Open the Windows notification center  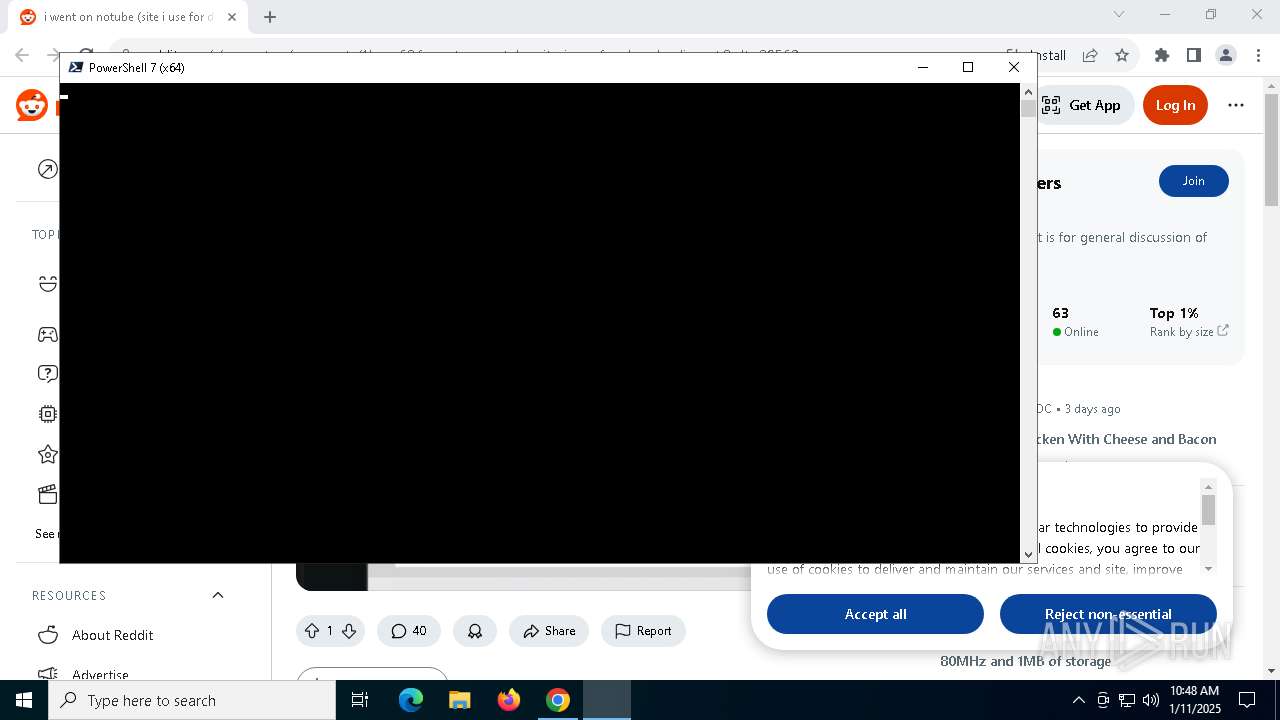coord(1247,700)
